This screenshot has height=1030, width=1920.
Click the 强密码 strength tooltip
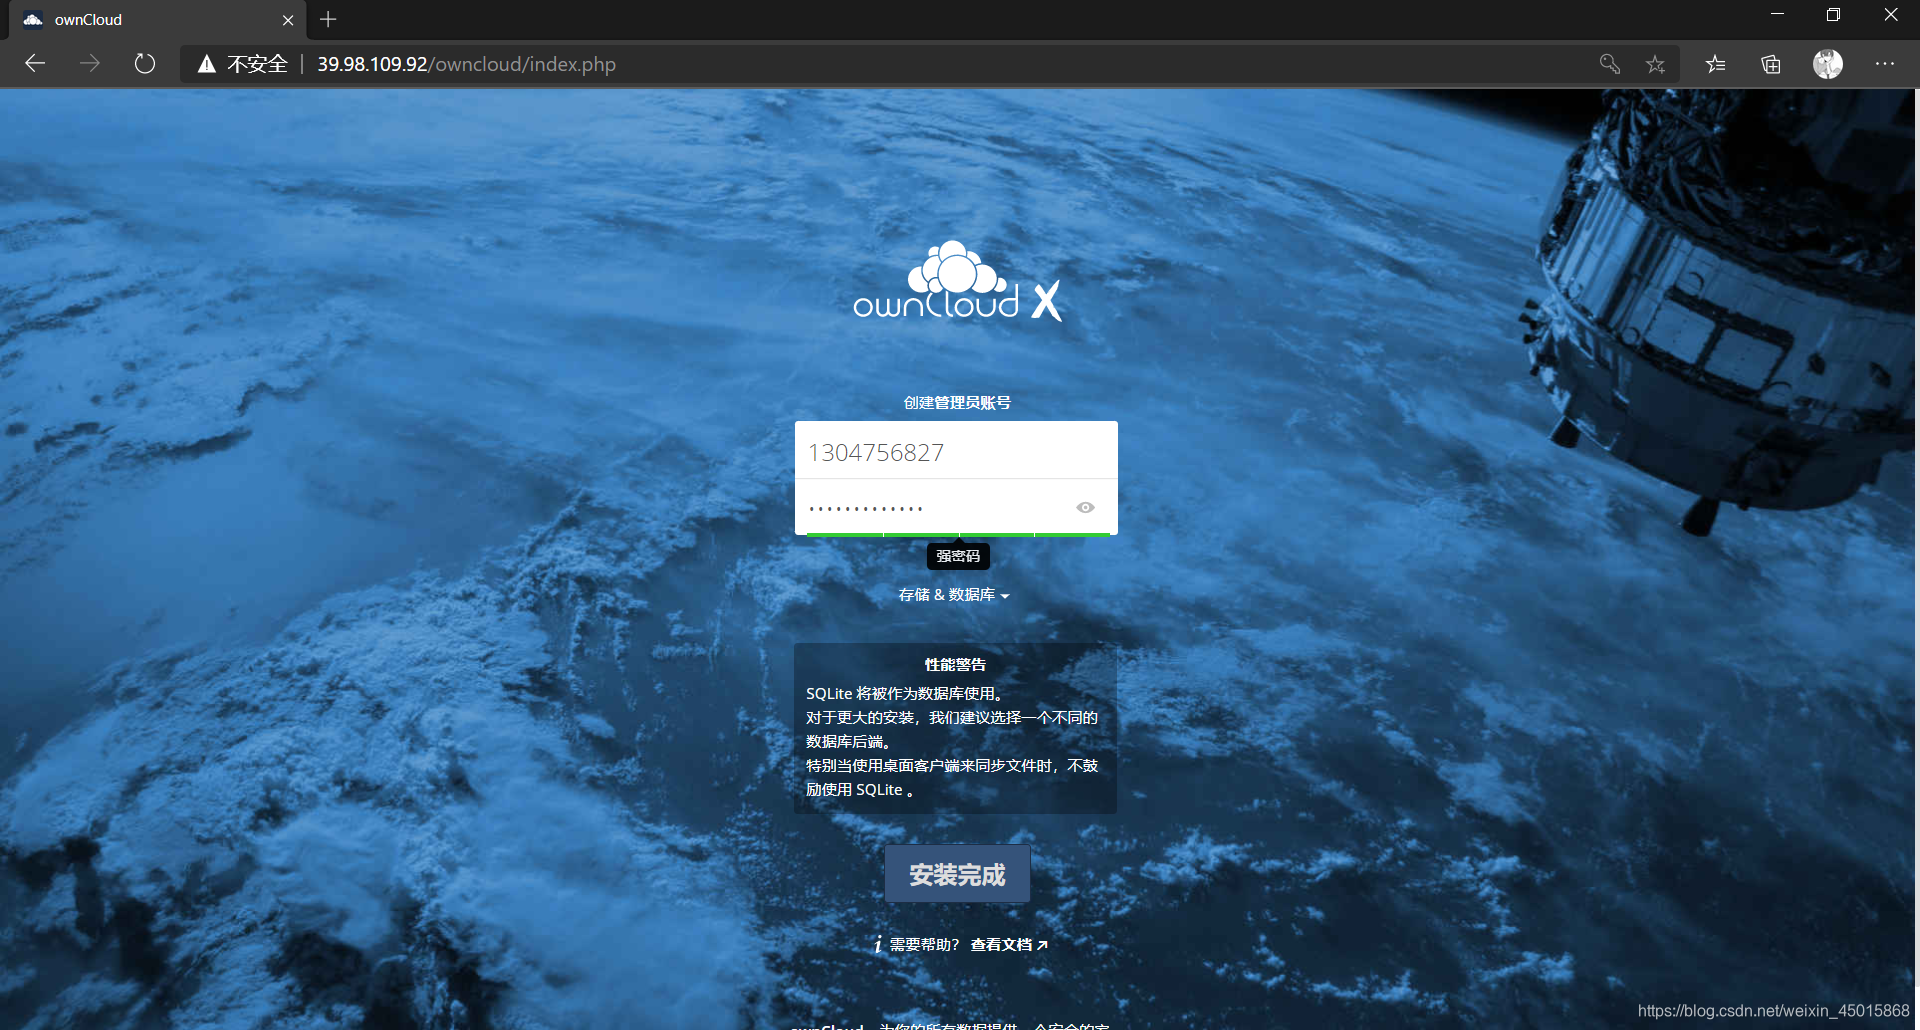click(x=958, y=556)
